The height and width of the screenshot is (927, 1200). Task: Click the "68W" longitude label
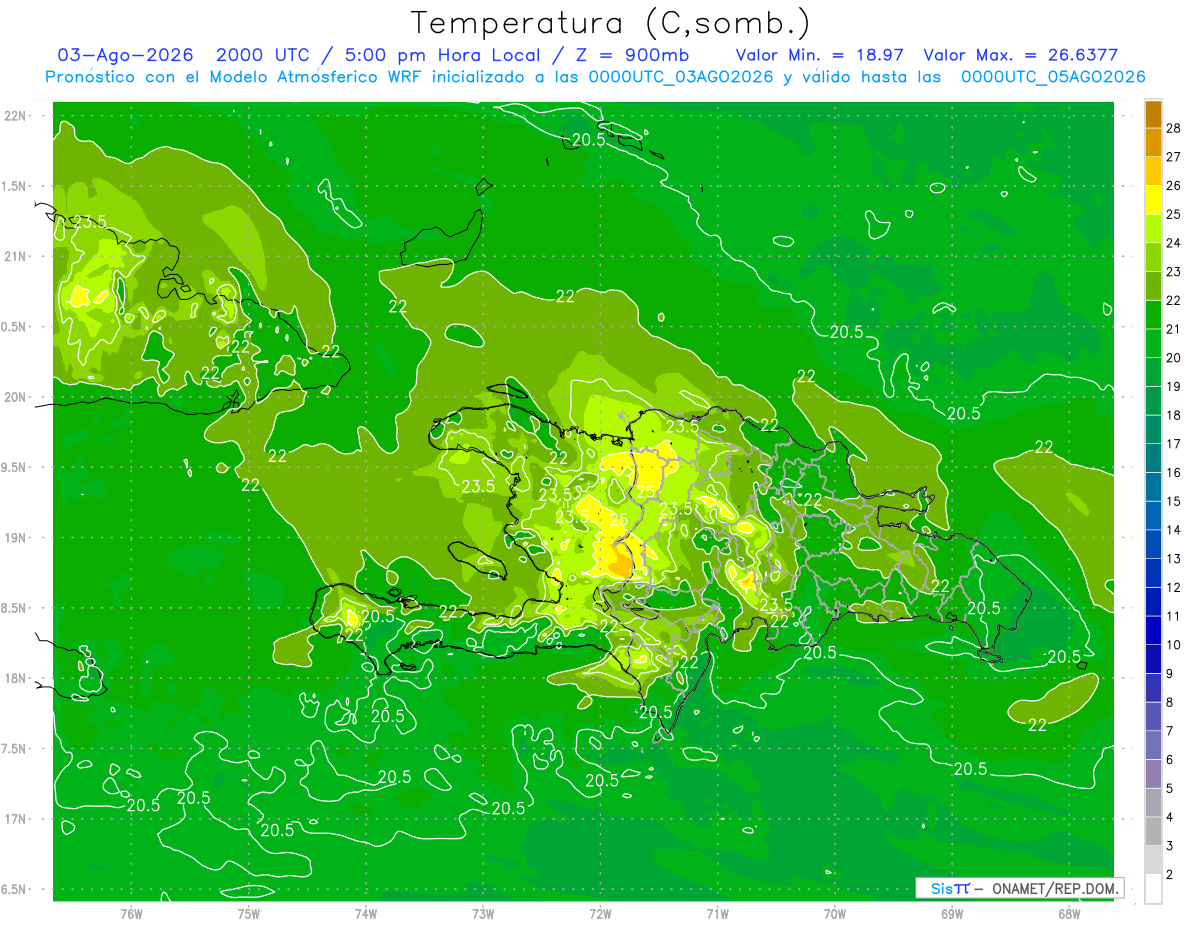[x=1069, y=914]
